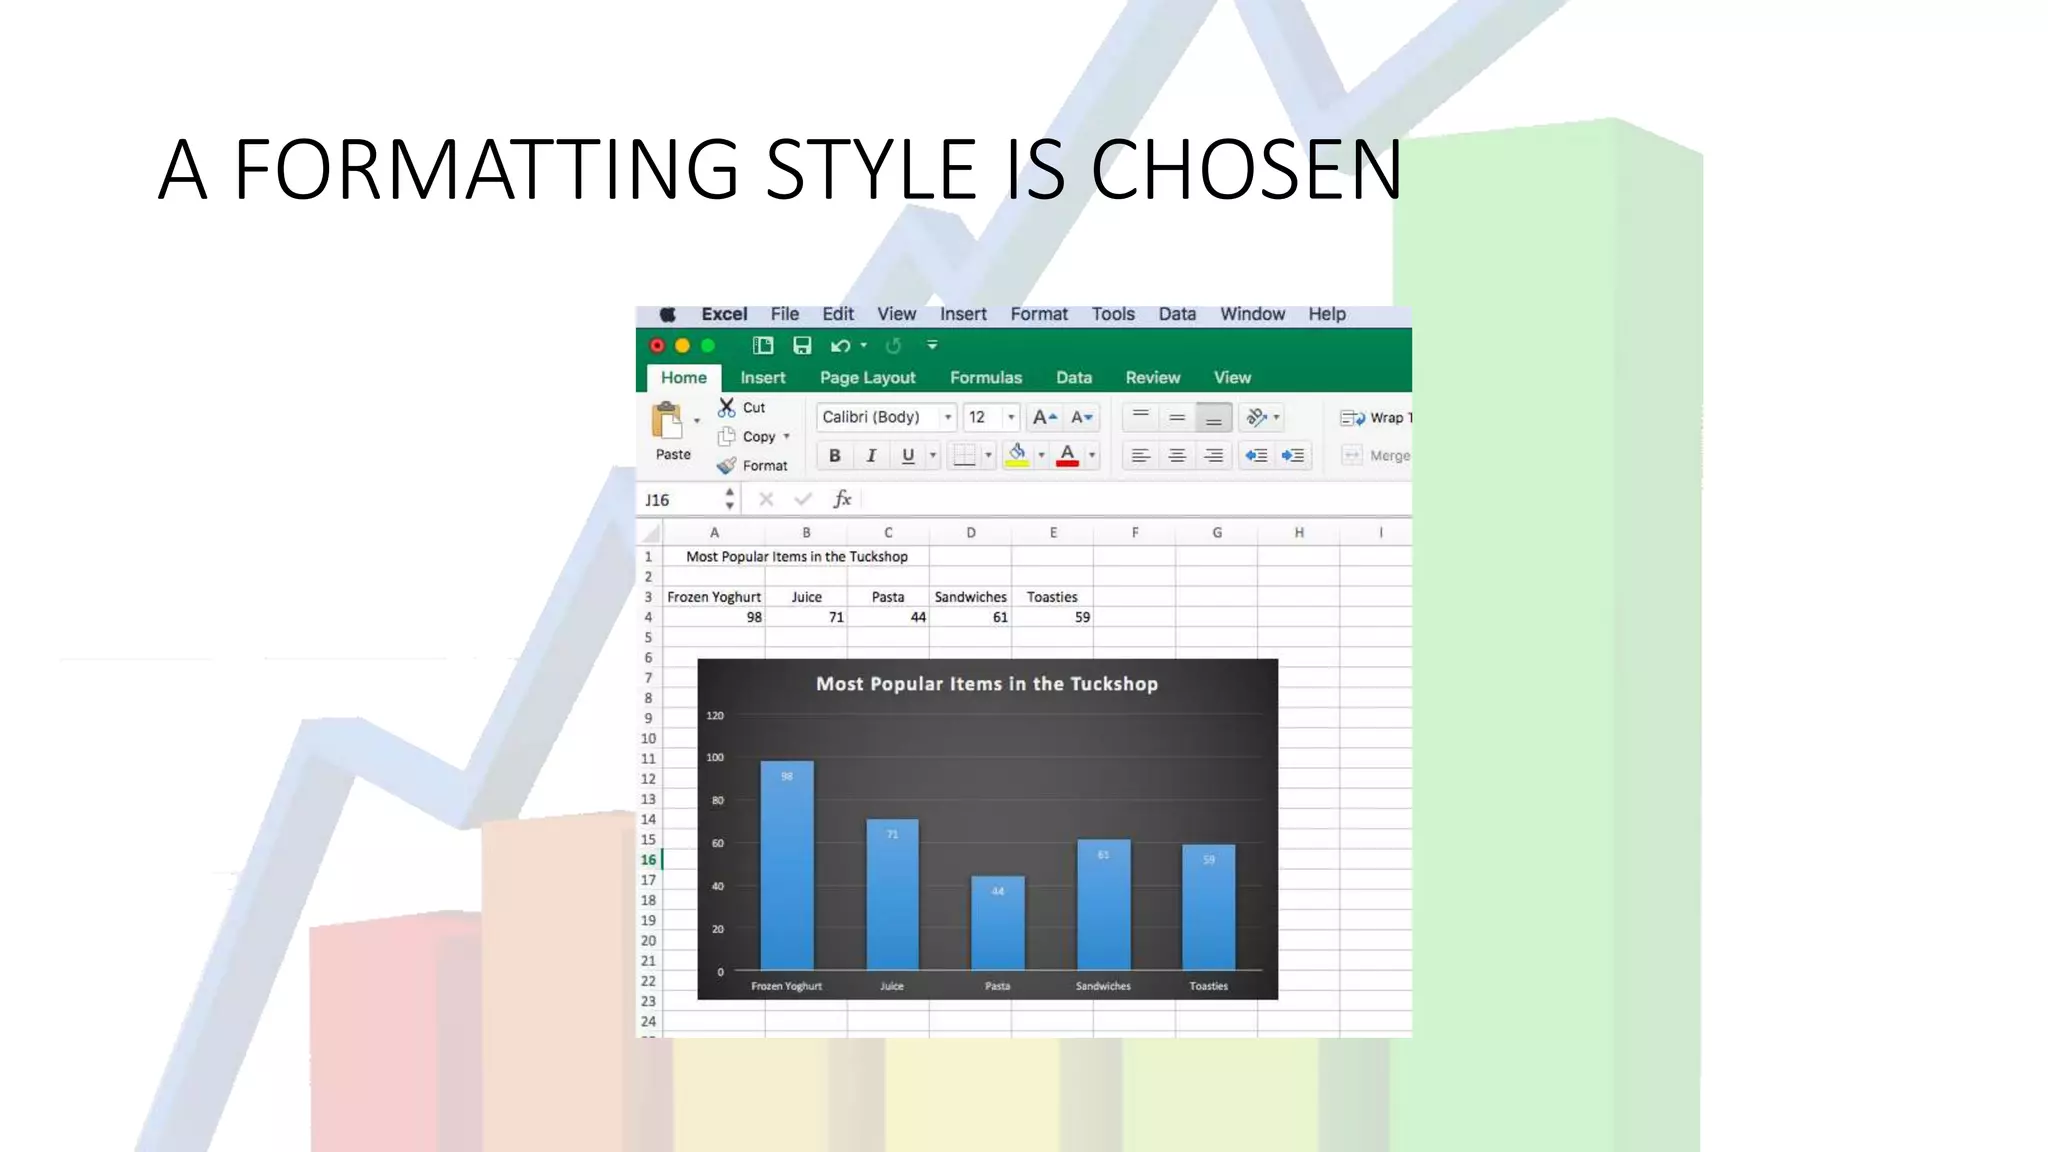Click the Copy button
The width and height of the screenshot is (2048, 1152).
pyautogui.click(x=746, y=437)
